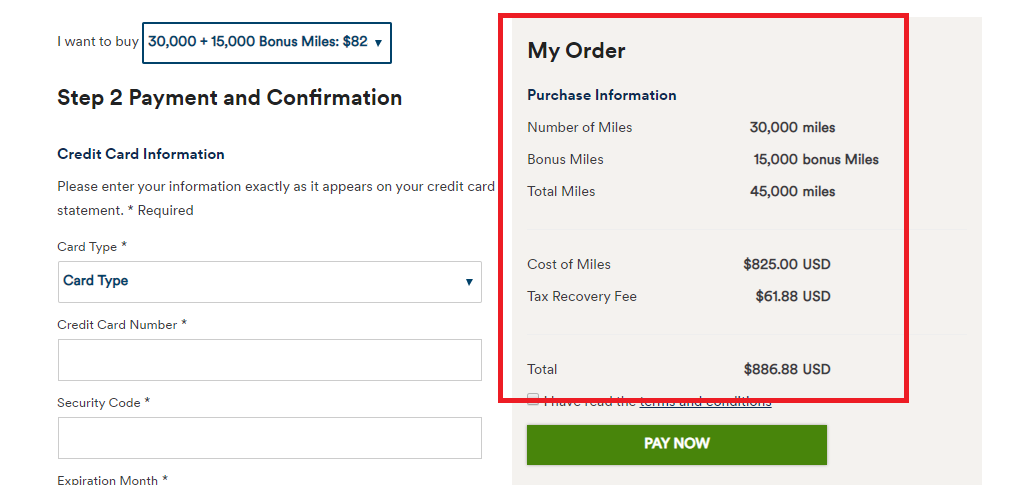Focus the Security Code input box

coord(269,437)
